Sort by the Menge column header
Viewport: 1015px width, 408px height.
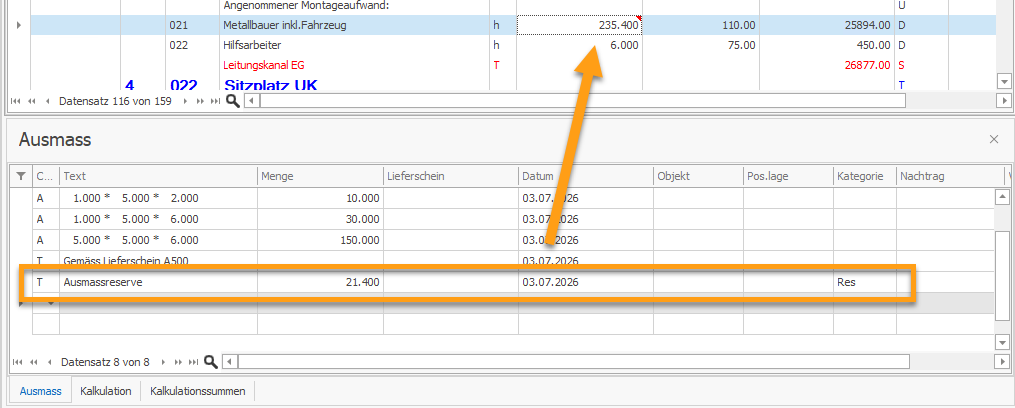coord(320,176)
